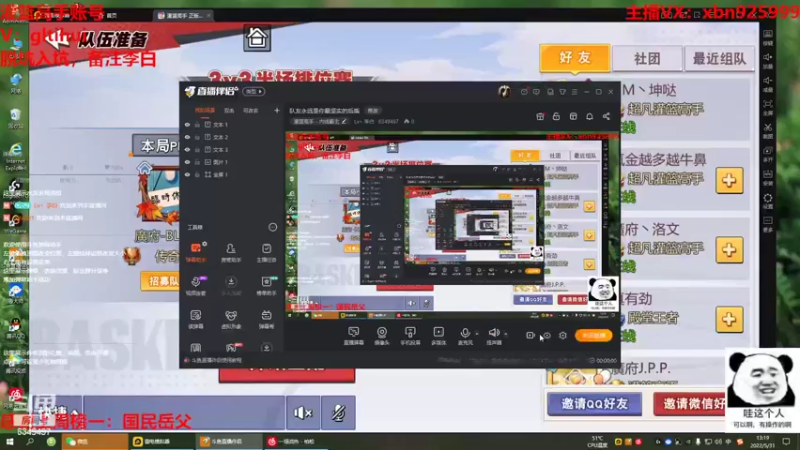Toggle the preview eye icon near start button
The height and width of the screenshot is (450, 800).
[546, 335]
